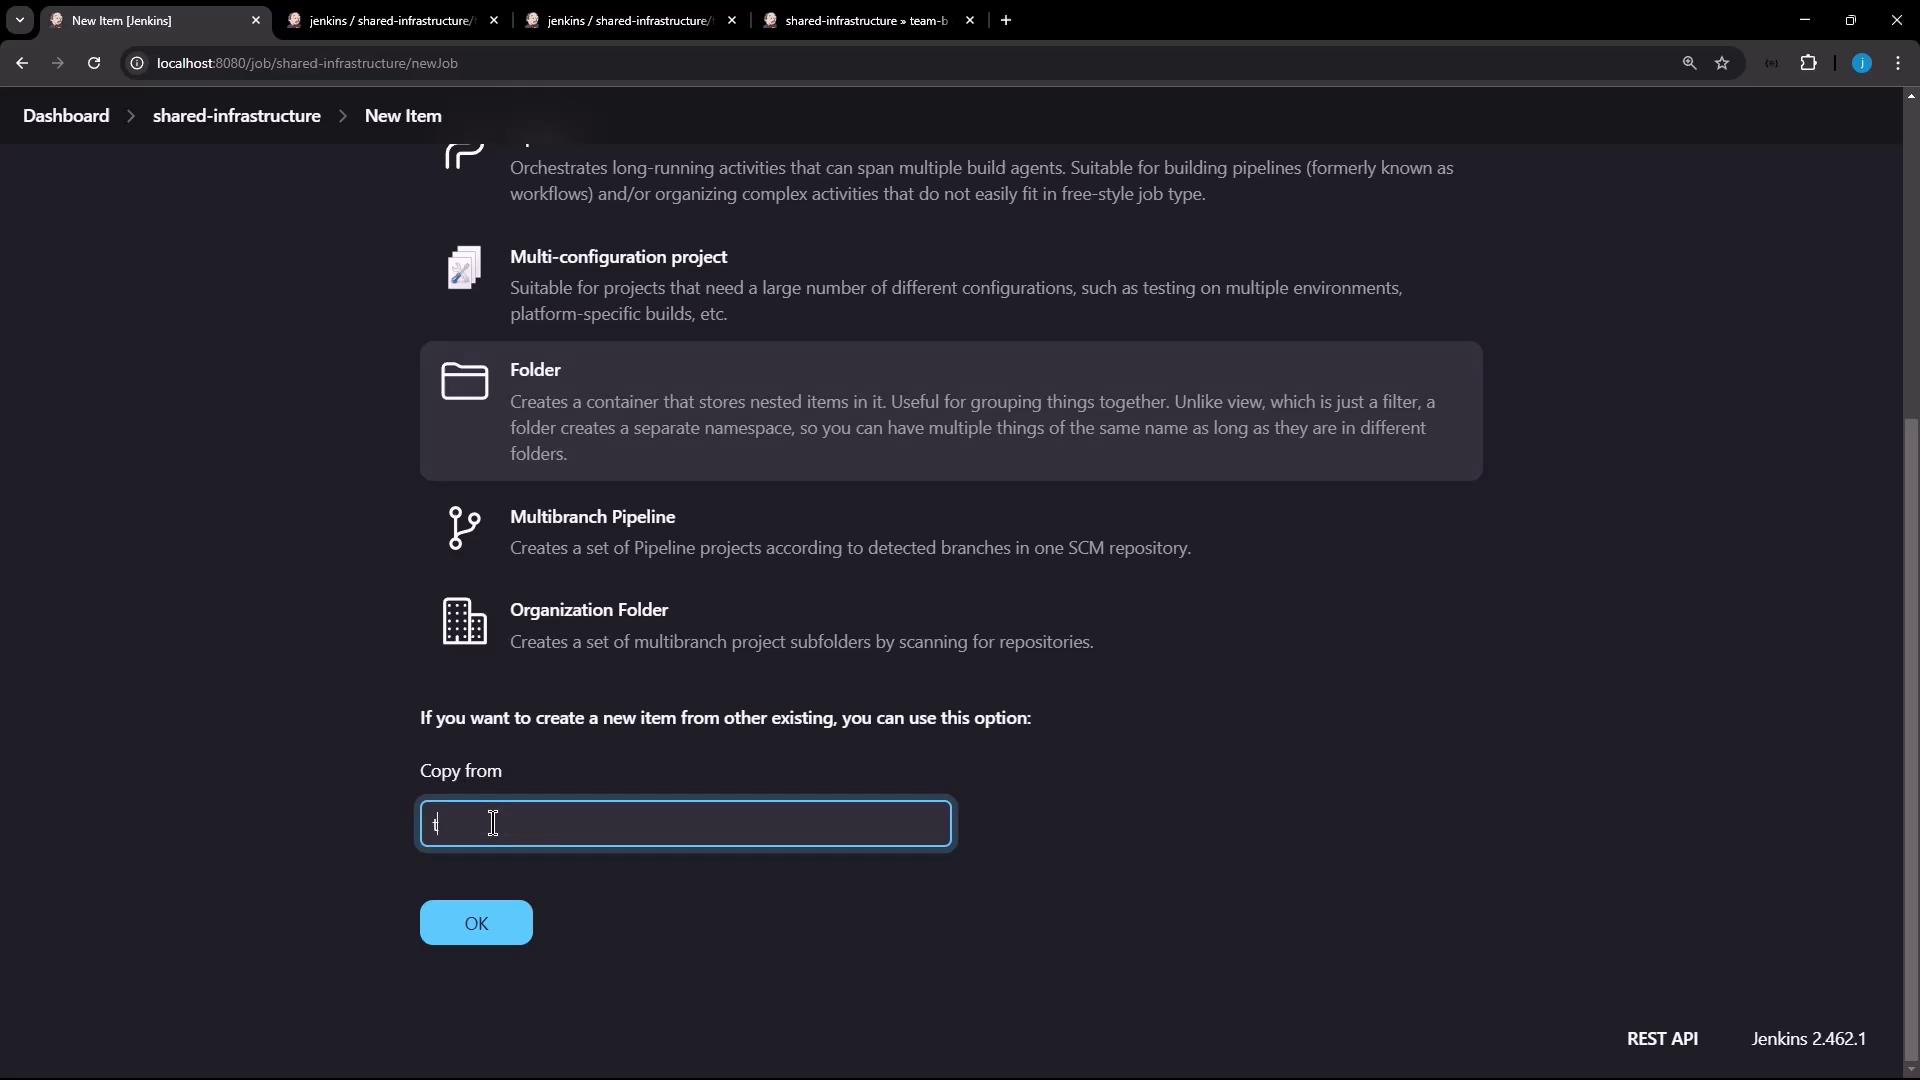Image resolution: width=1920 pixels, height=1080 pixels.
Task: Switch to the shared-infrastructure » team-b tab
Action: 866,20
